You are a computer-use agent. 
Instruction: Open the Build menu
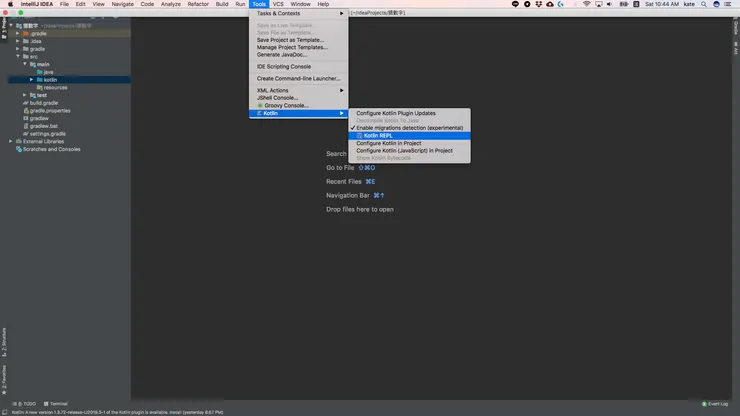222,4
